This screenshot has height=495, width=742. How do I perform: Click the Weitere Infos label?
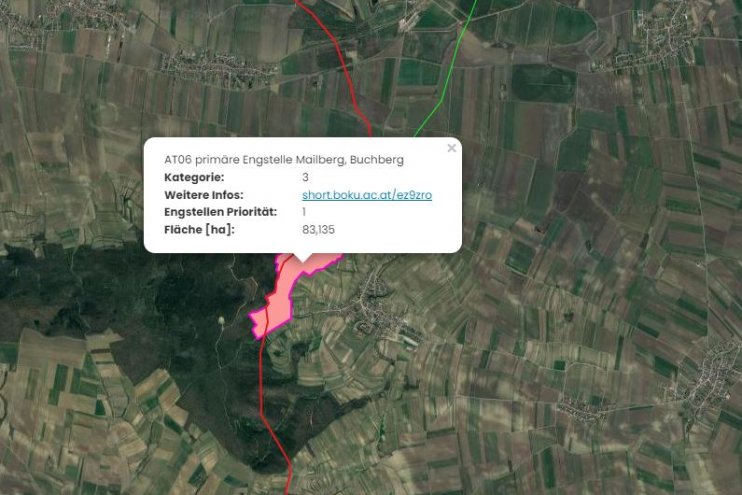point(203,195)
